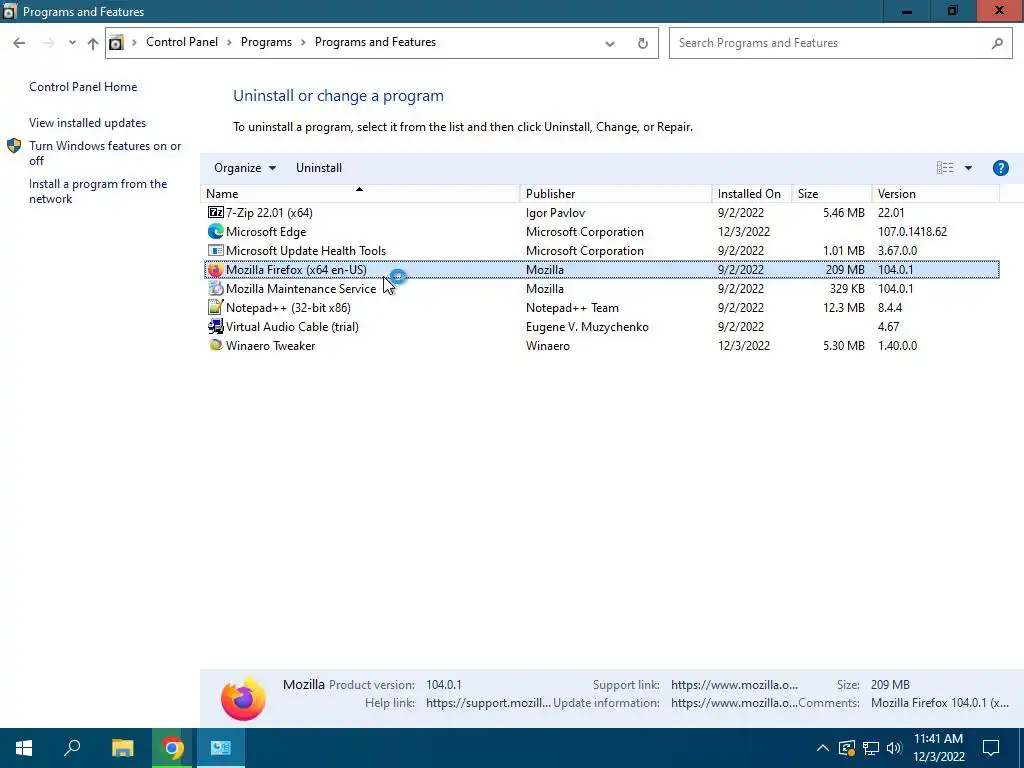Open recent locations dropdown arrow
Screen dimensions: 1024x768
[72, 43]
